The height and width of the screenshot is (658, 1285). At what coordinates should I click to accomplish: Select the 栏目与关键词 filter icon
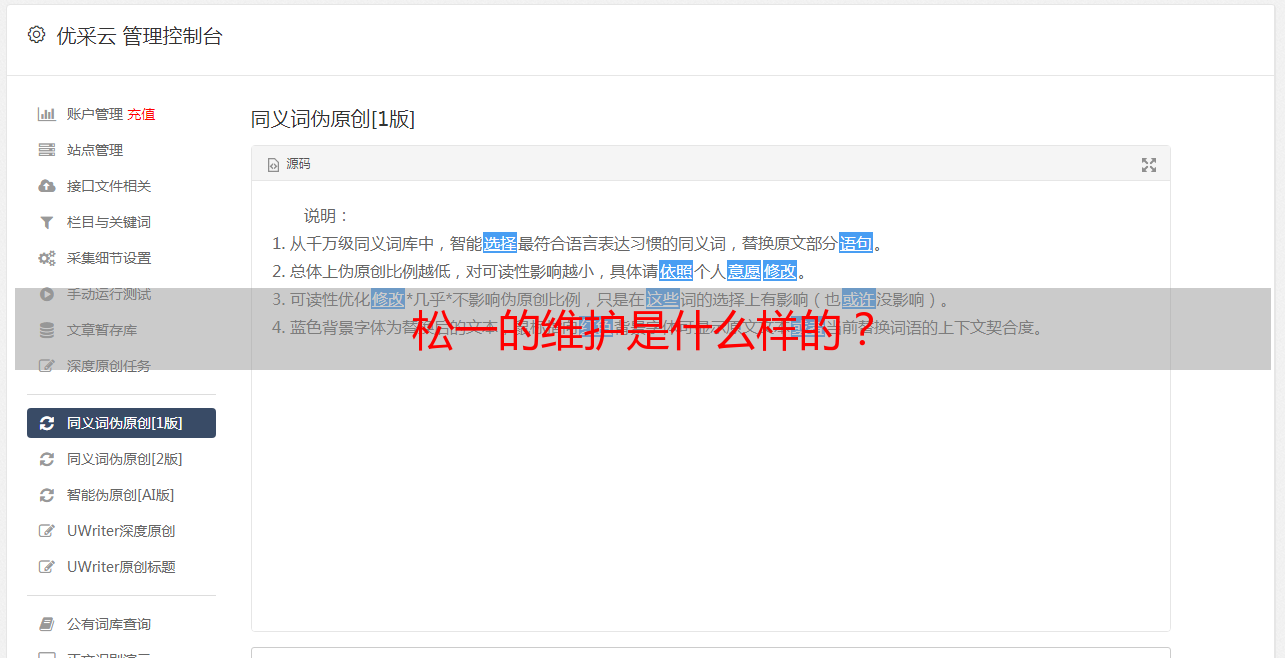point(46,222)
